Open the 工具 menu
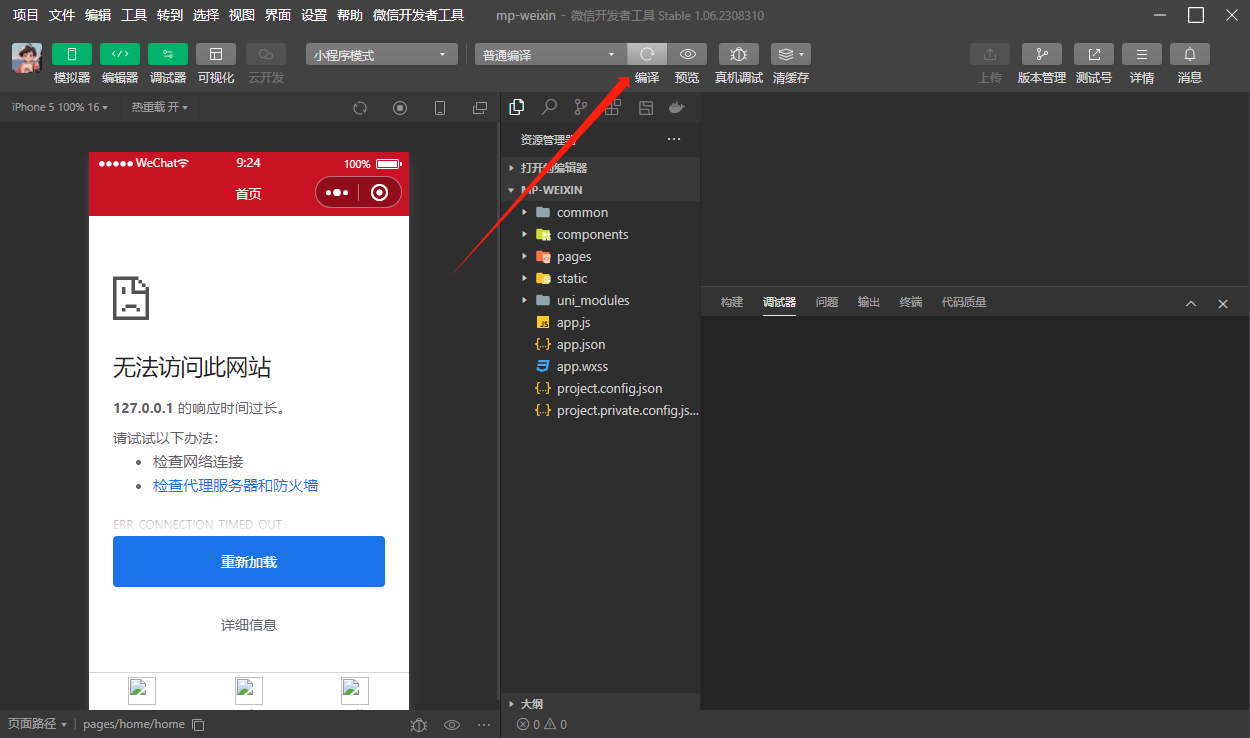 [x=134, y=15]
